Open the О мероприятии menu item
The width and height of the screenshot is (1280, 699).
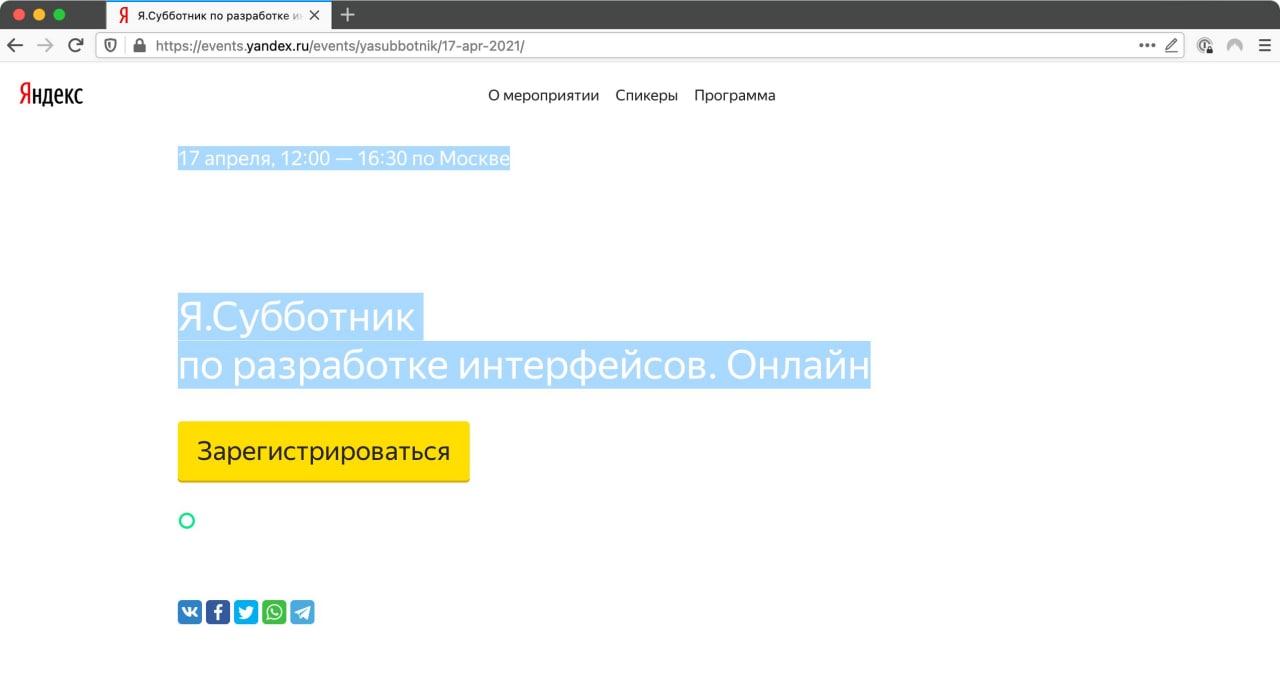tap(543, 96)
